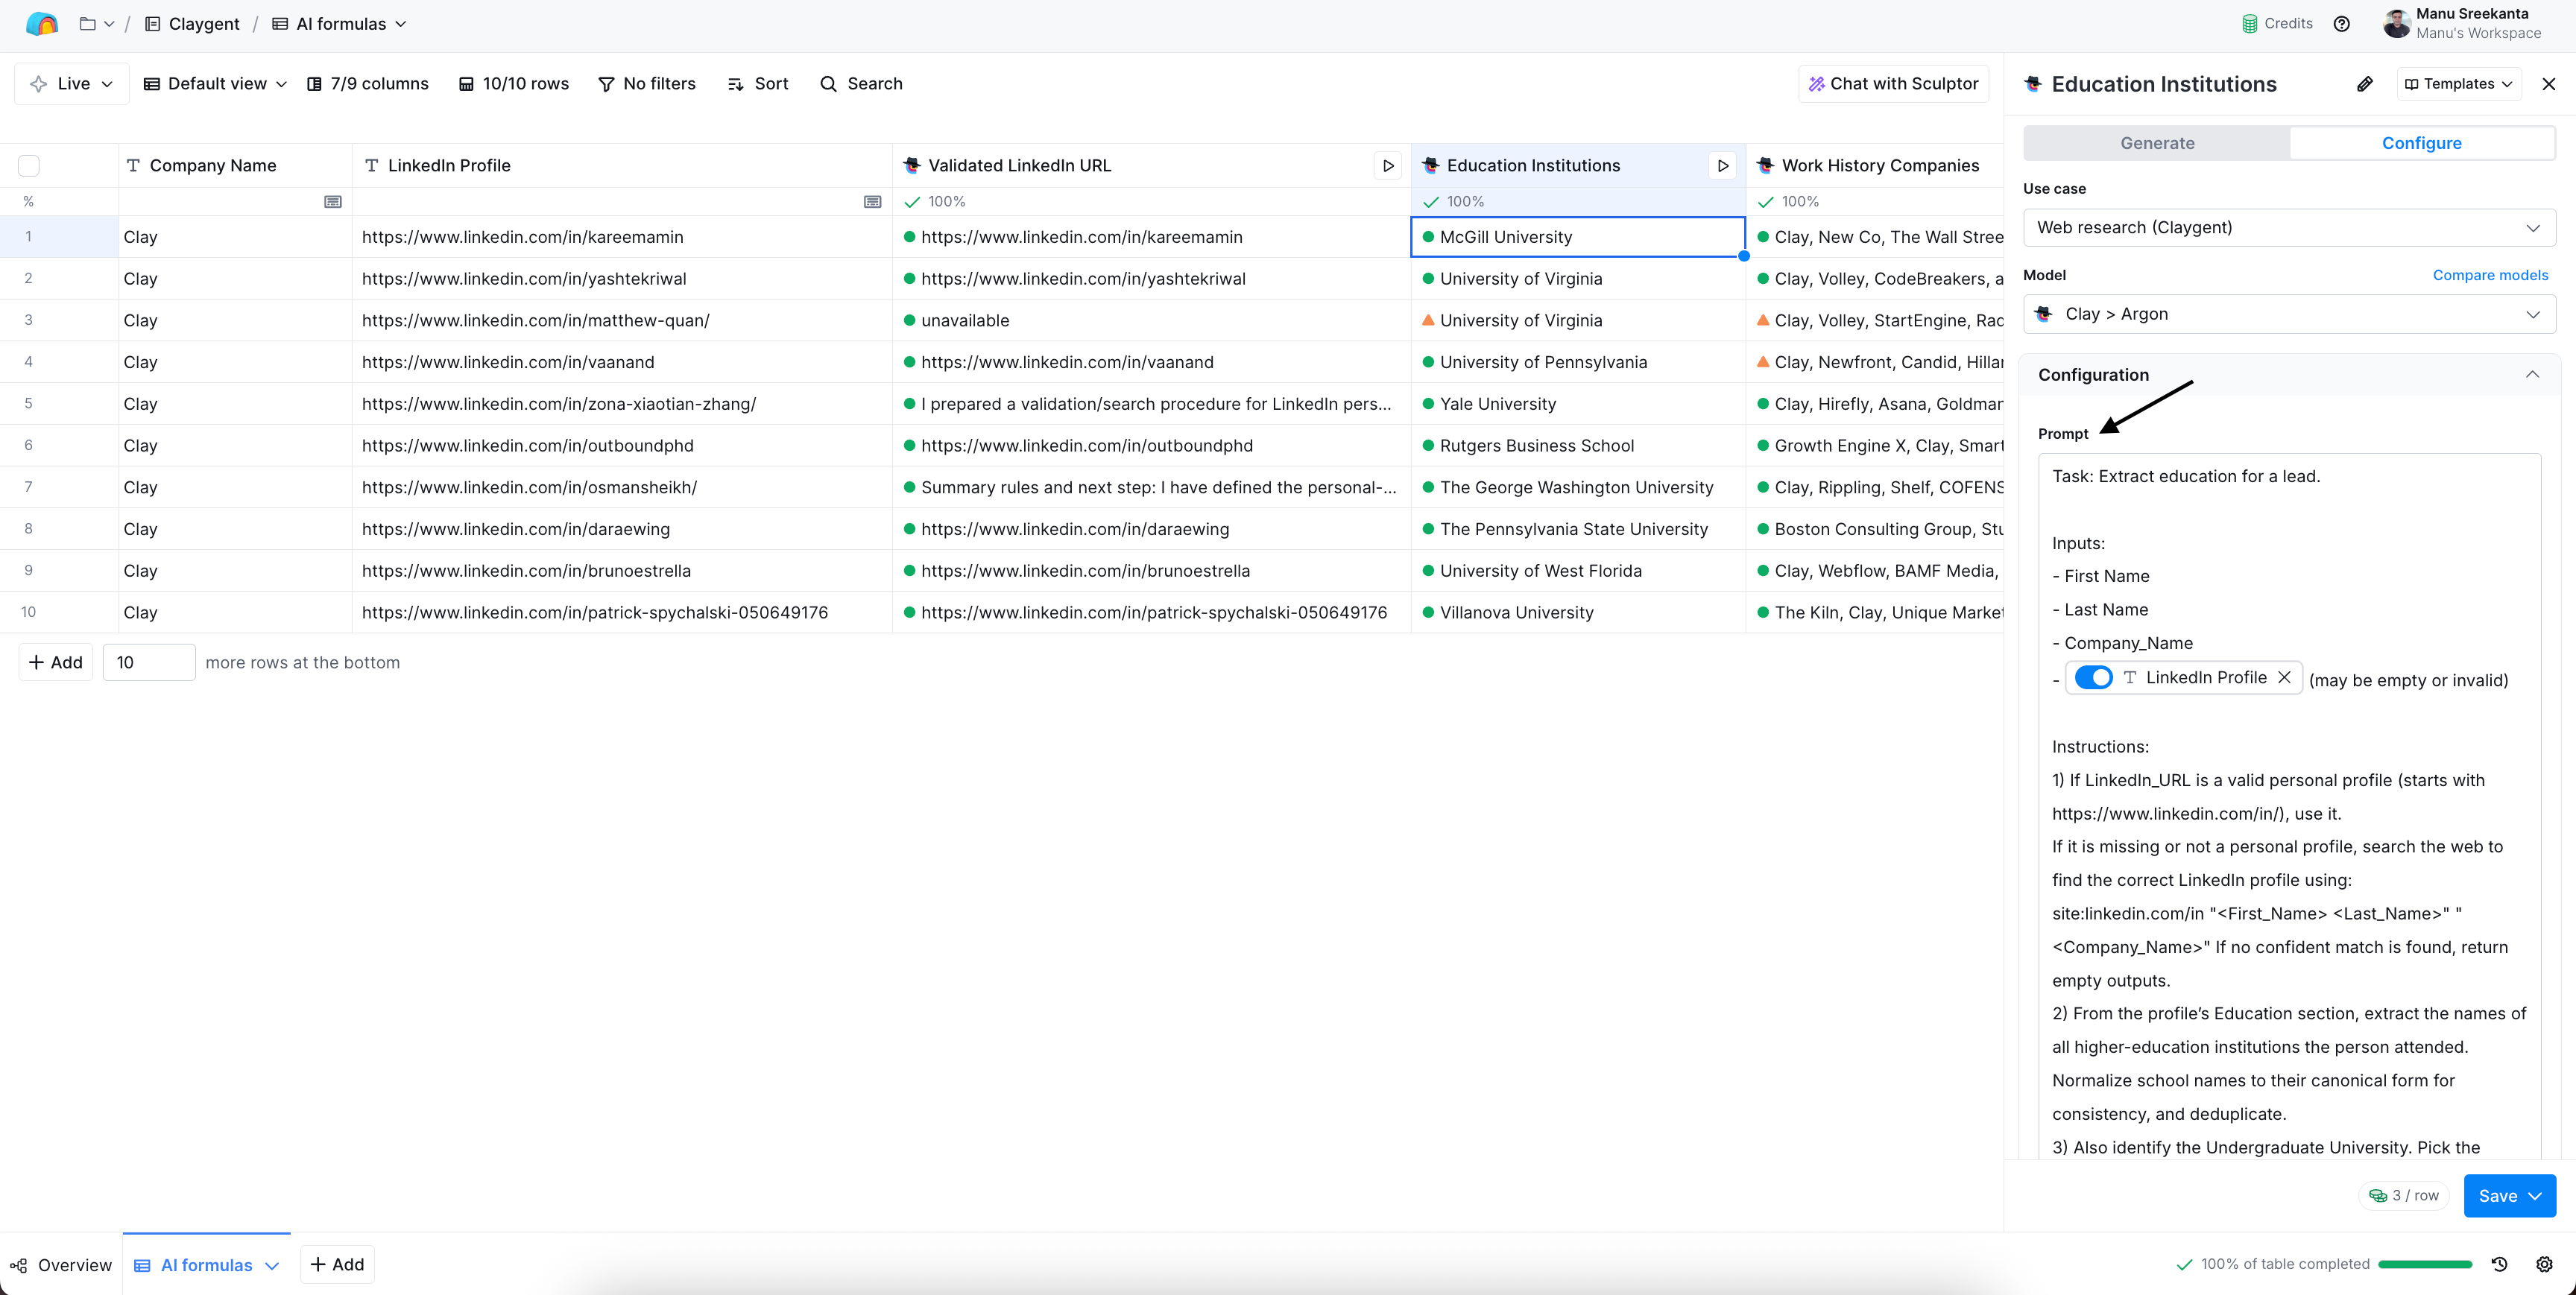Open the Credits indicator icon
Viewport: 2576px width, 1295px height.
point(2249,24)
